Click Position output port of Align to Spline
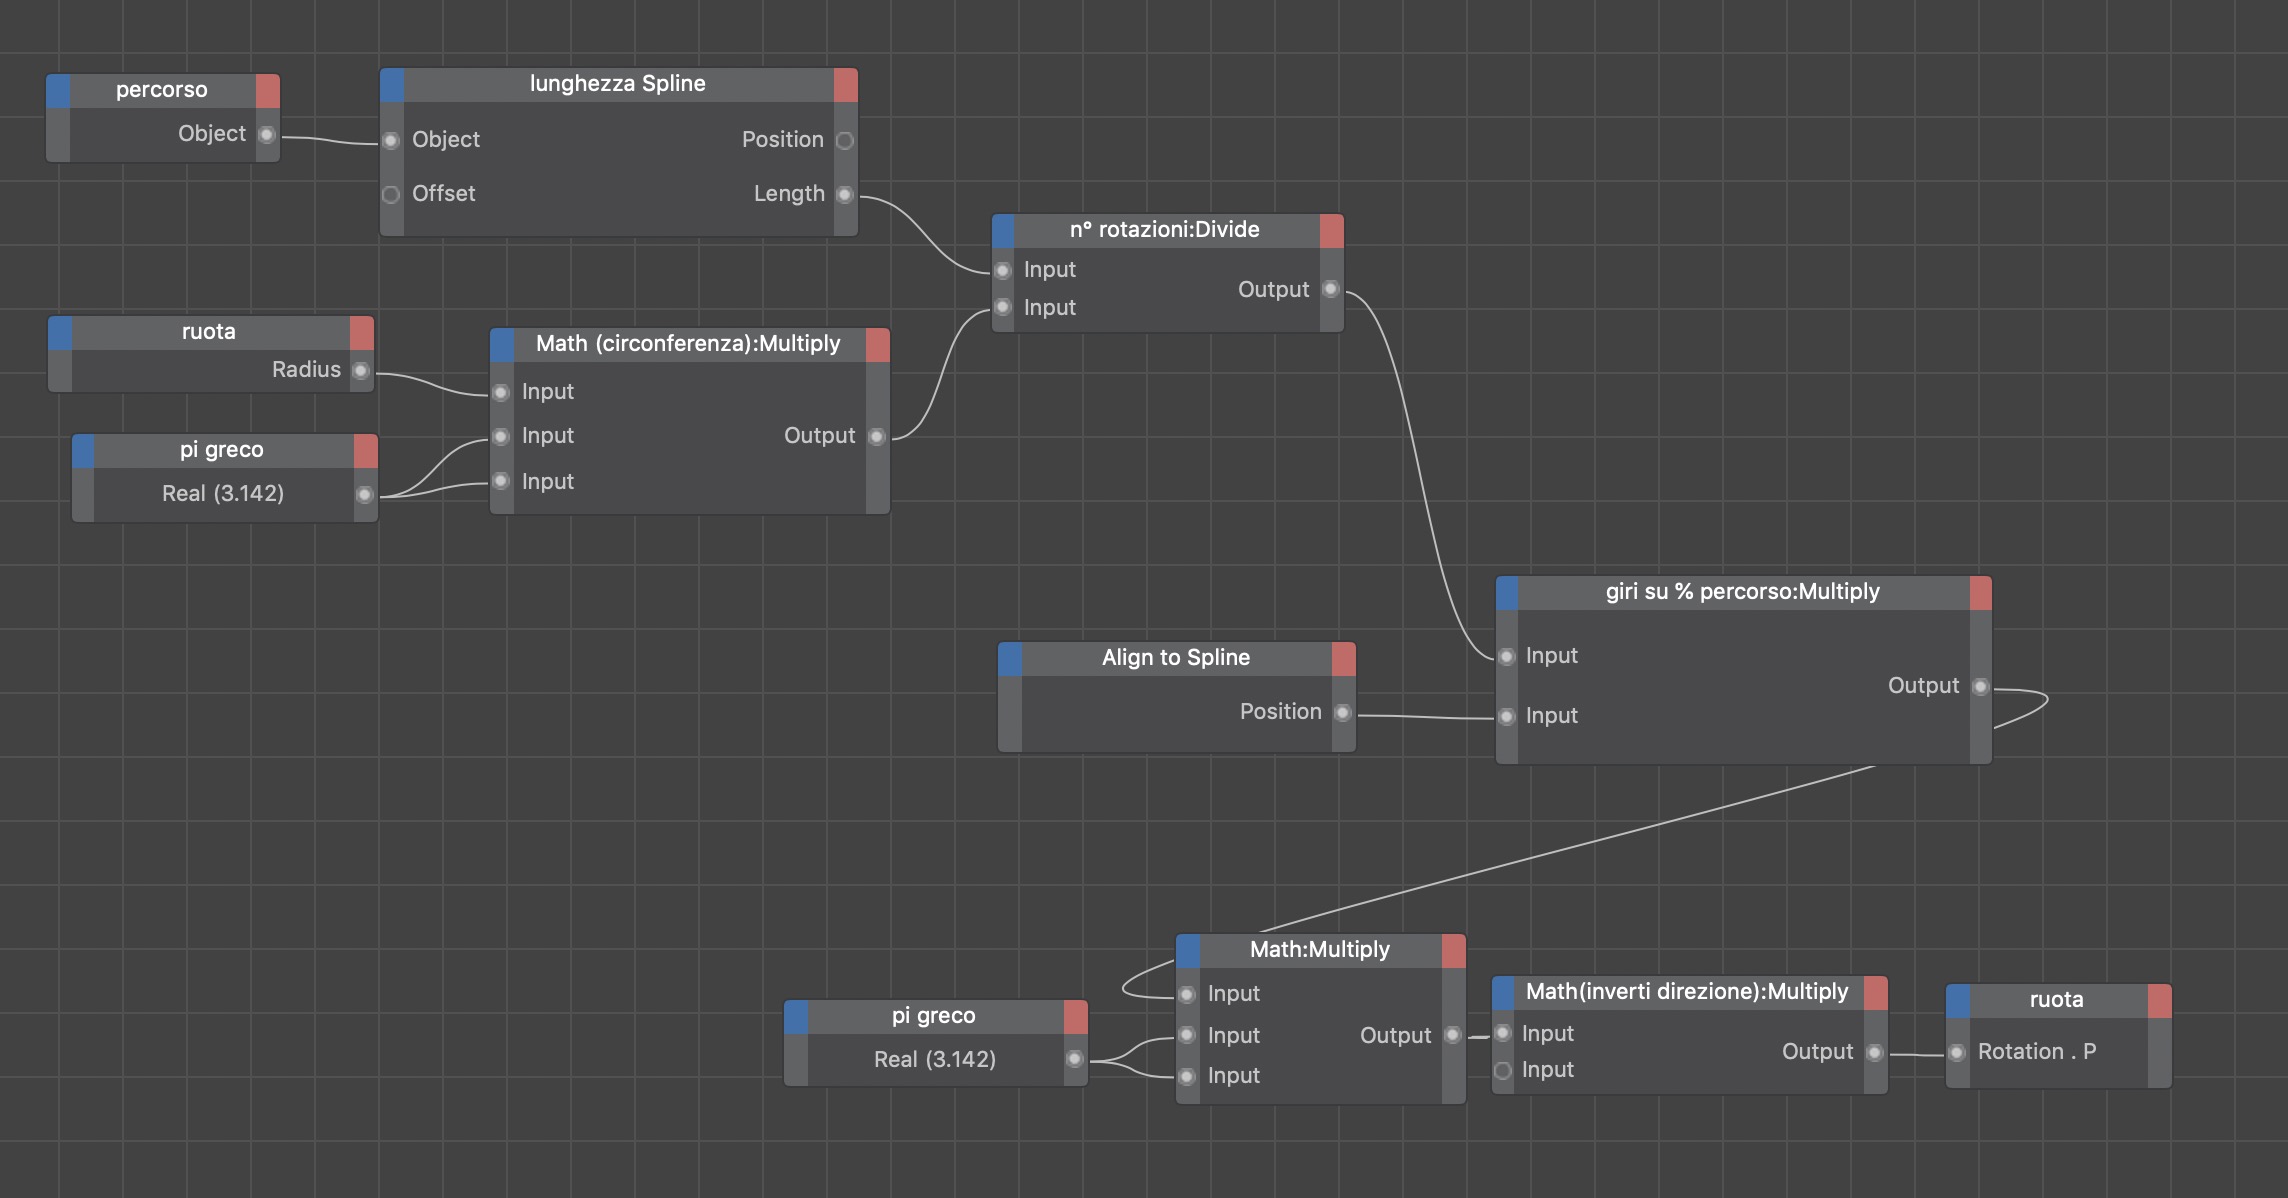 (x=1343, y=712)
